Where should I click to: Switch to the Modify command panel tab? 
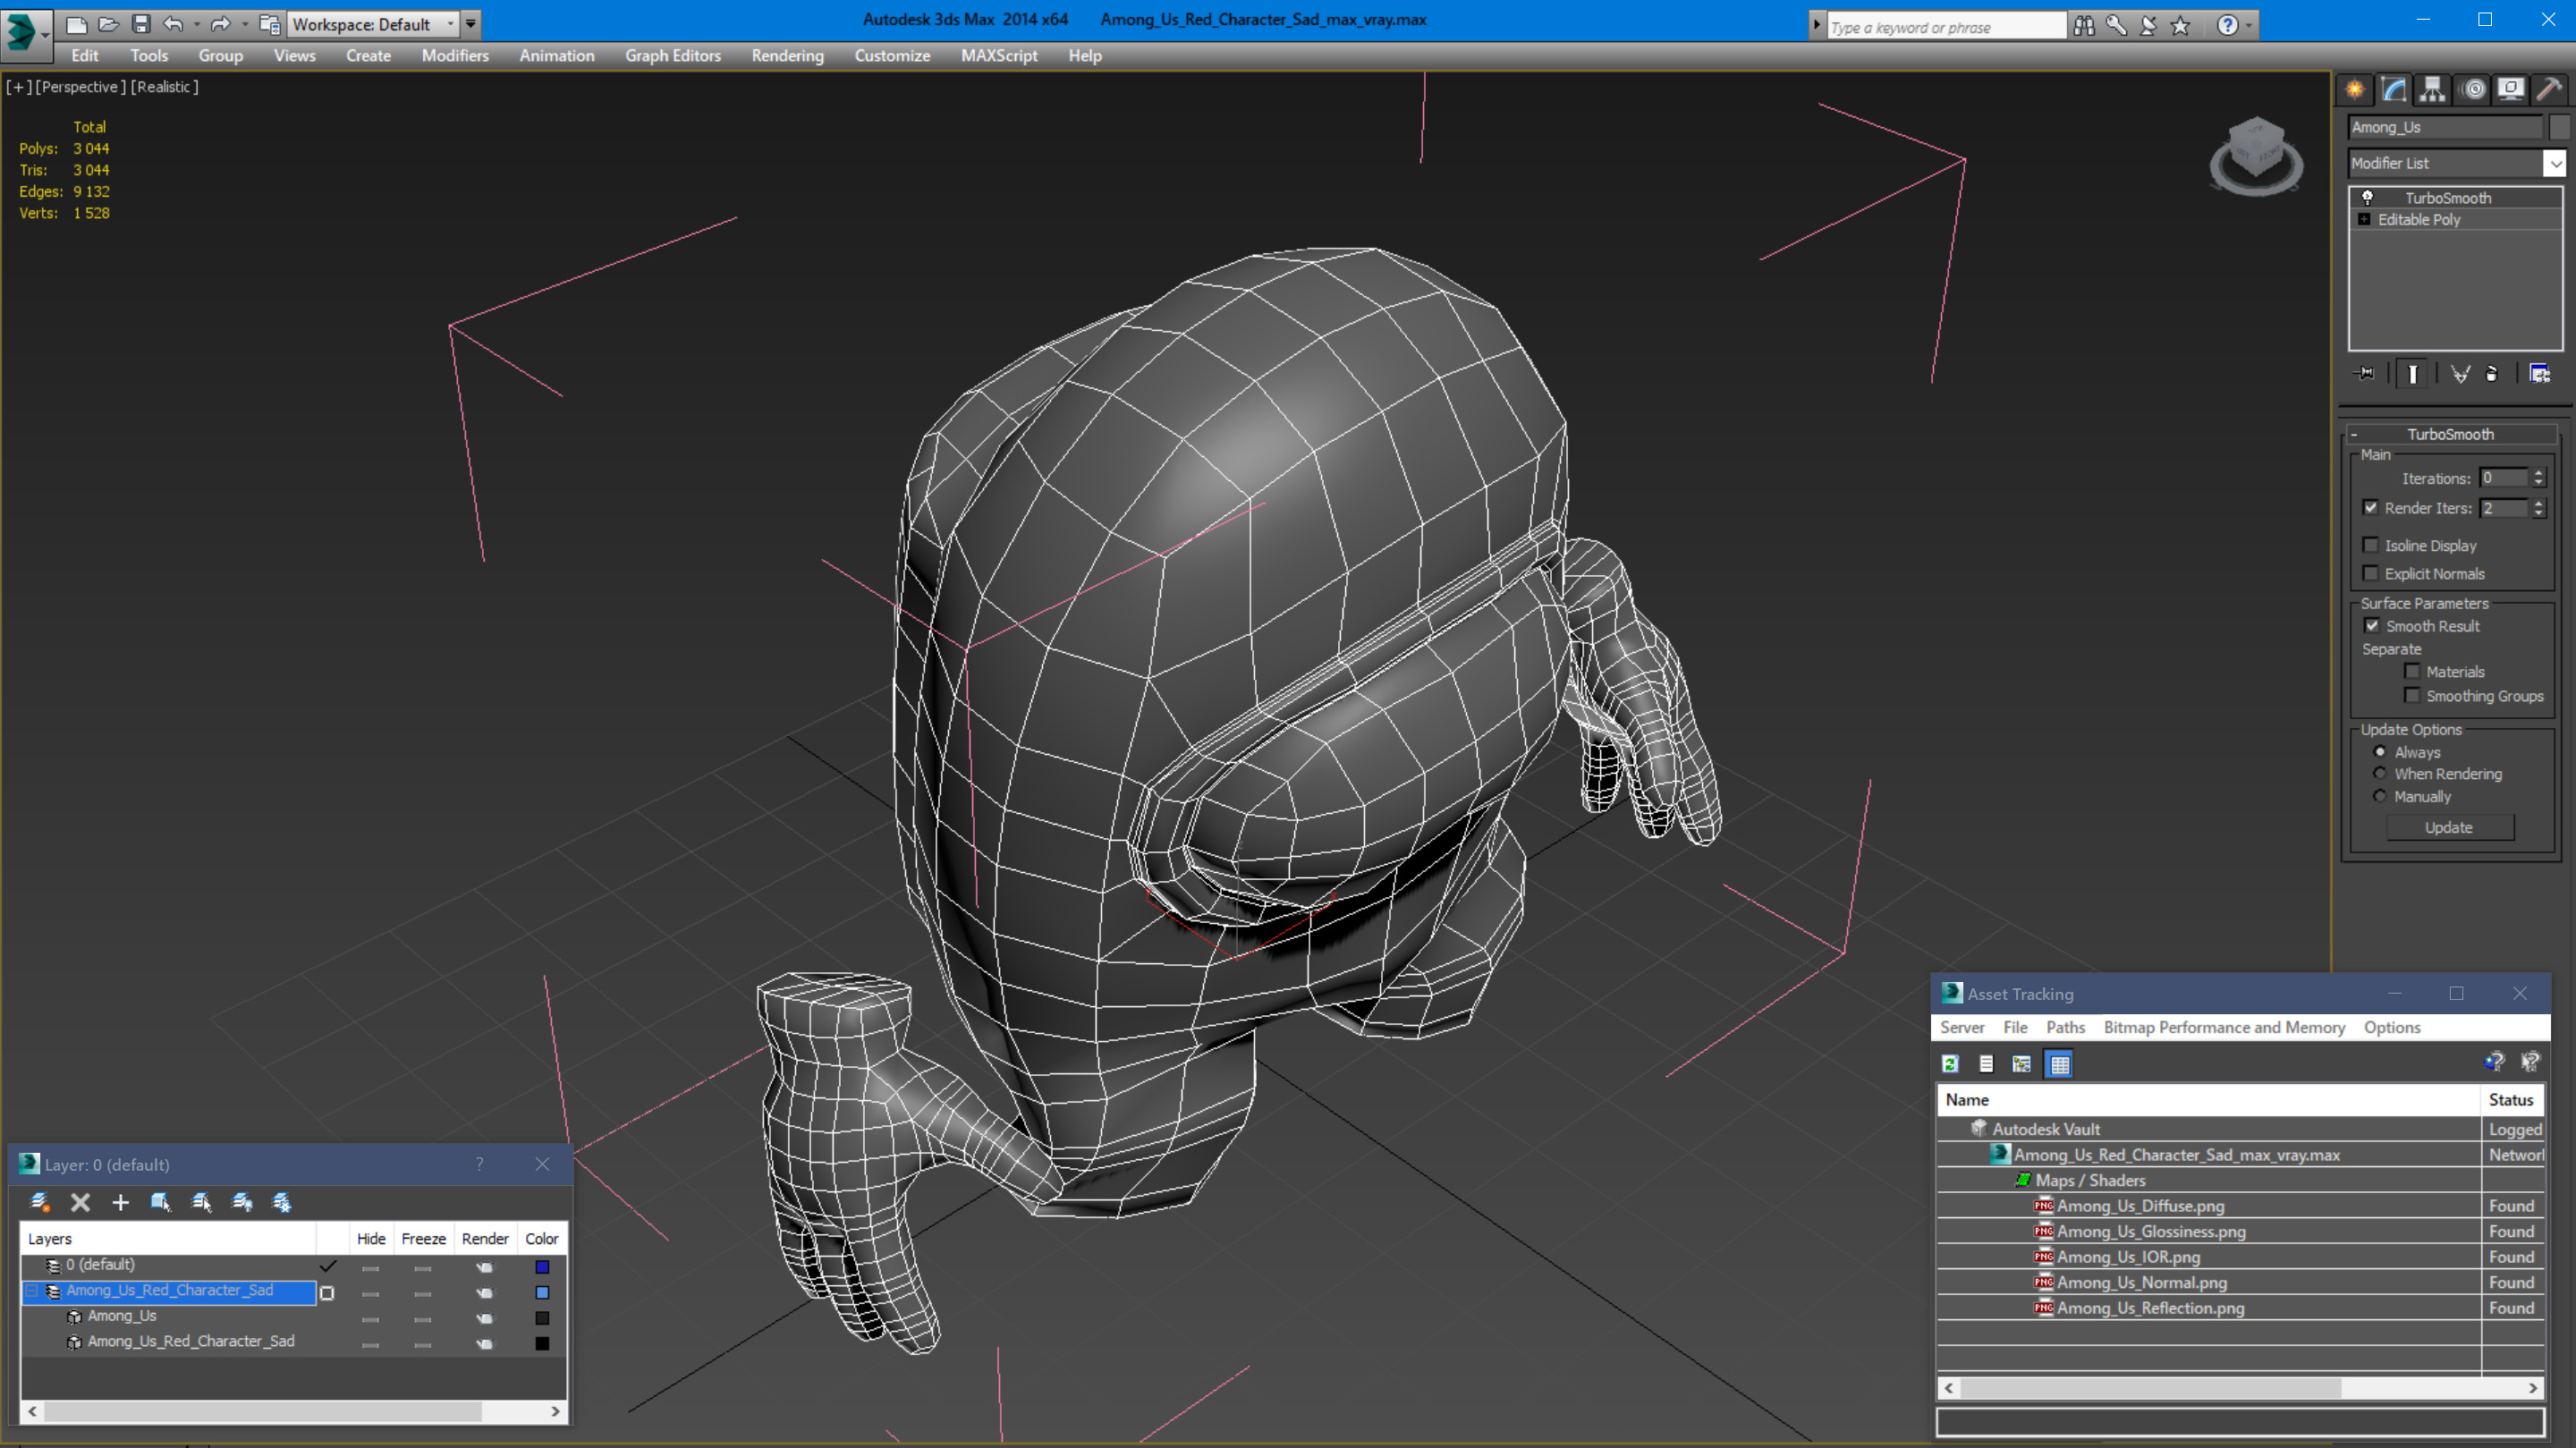click(x=2394, y=90)
